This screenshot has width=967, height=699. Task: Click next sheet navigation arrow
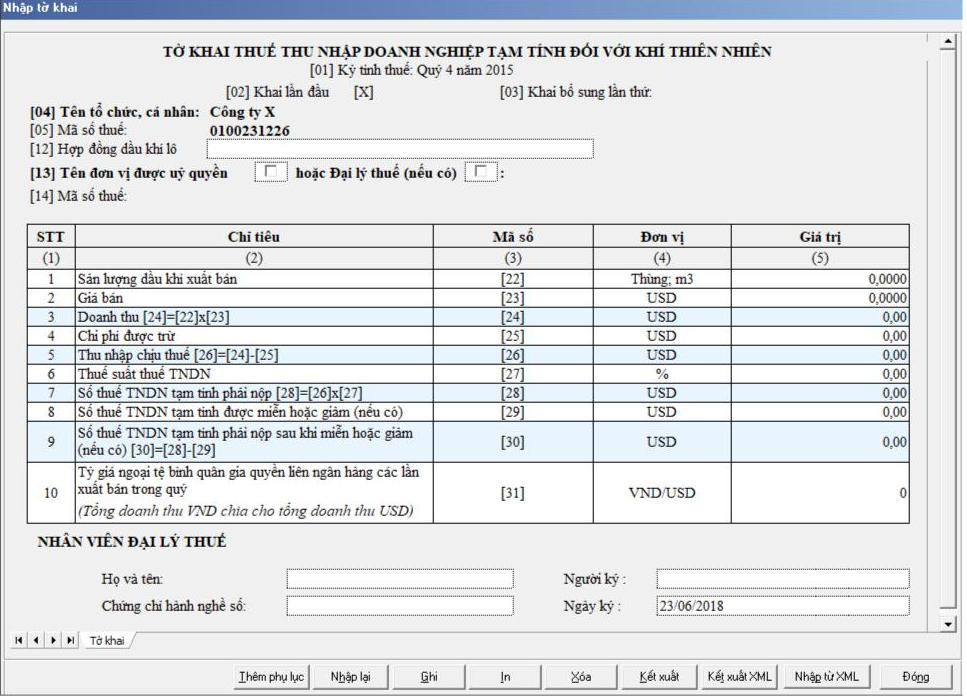click(x=52, y=640)
